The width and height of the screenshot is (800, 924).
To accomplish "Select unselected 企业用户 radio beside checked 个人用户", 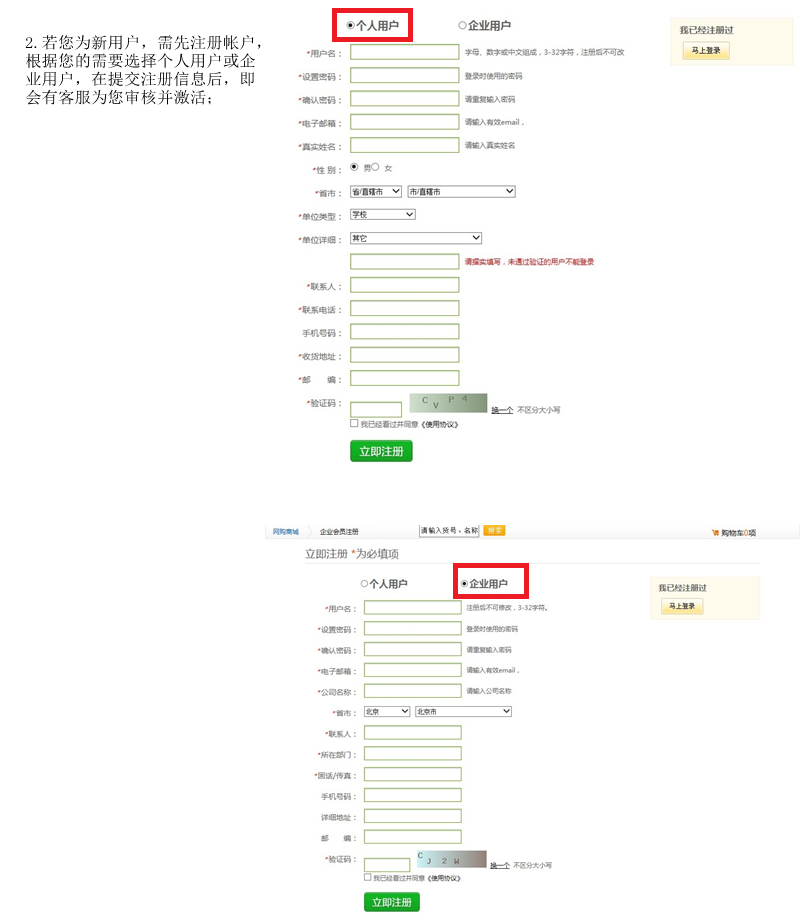I will click(x=462, y=26).
